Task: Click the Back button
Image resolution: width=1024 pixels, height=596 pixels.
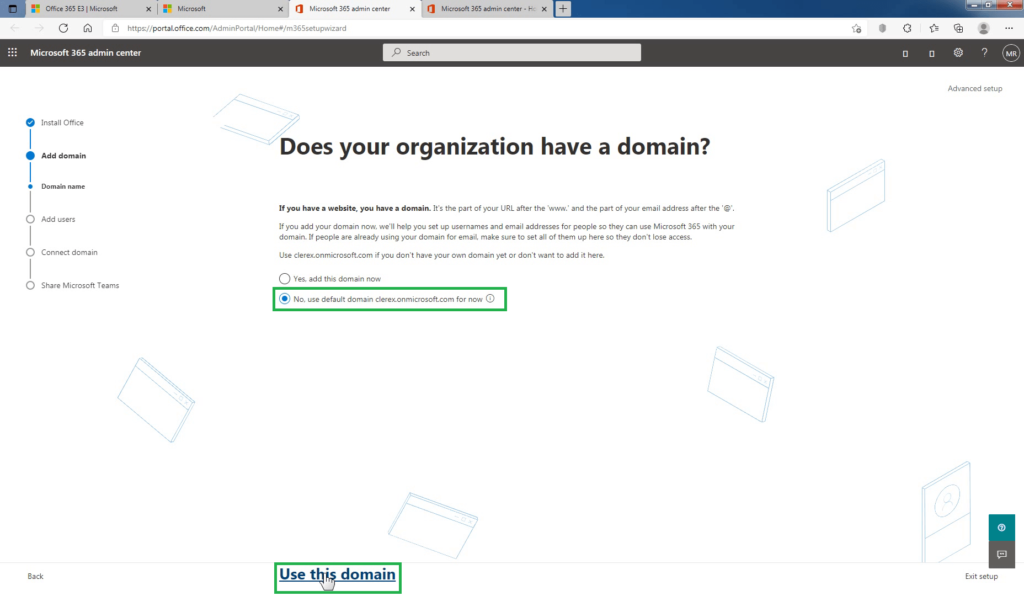Action: click(x=35, y=576)
